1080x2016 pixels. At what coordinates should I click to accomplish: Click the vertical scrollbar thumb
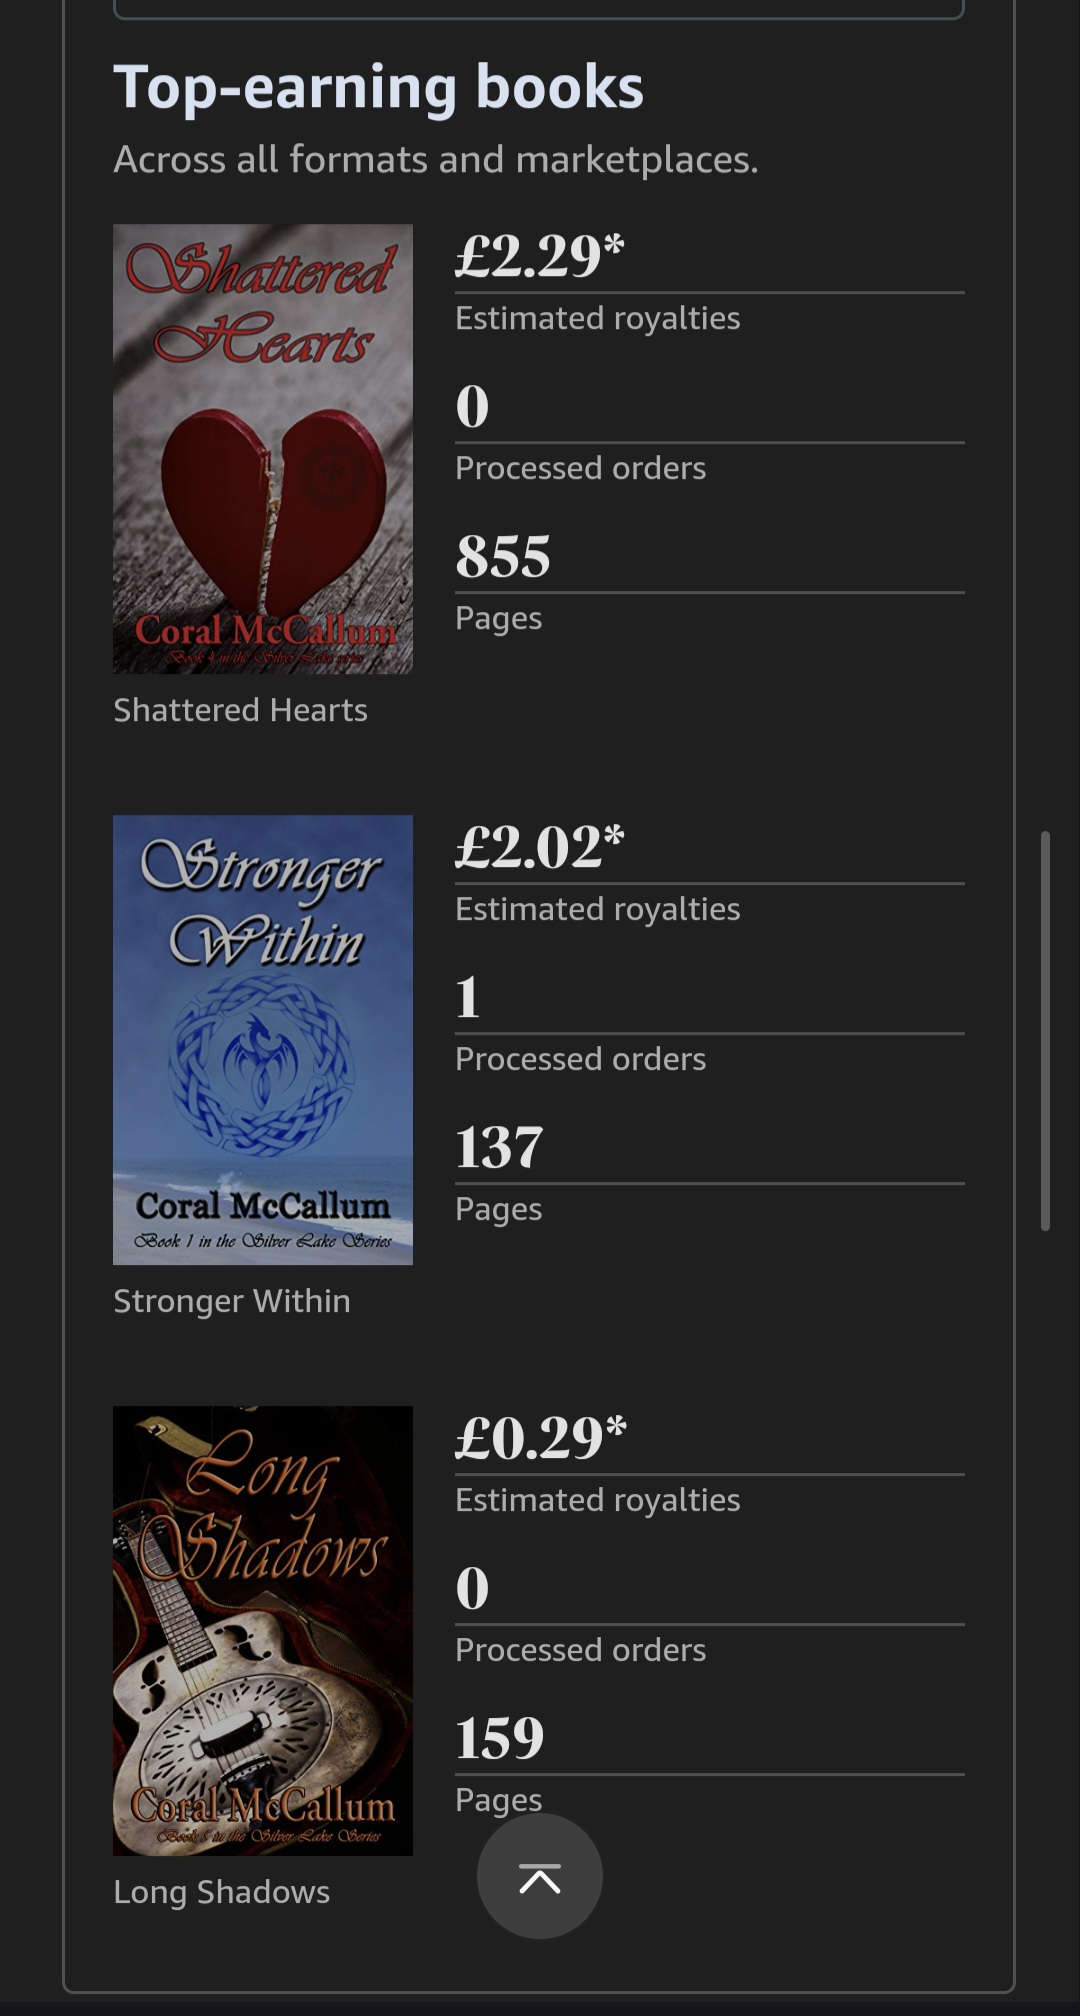click(1045, 1030)
